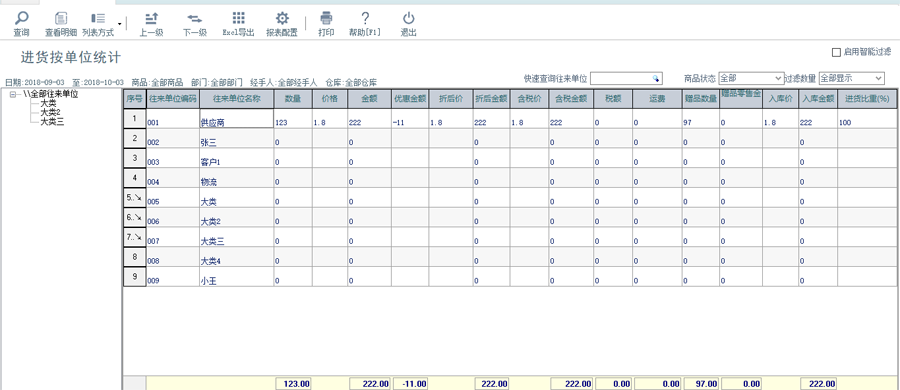This screenshot has width=900, height=390.
Task: Click code cell 004
Action: point(172,177)
